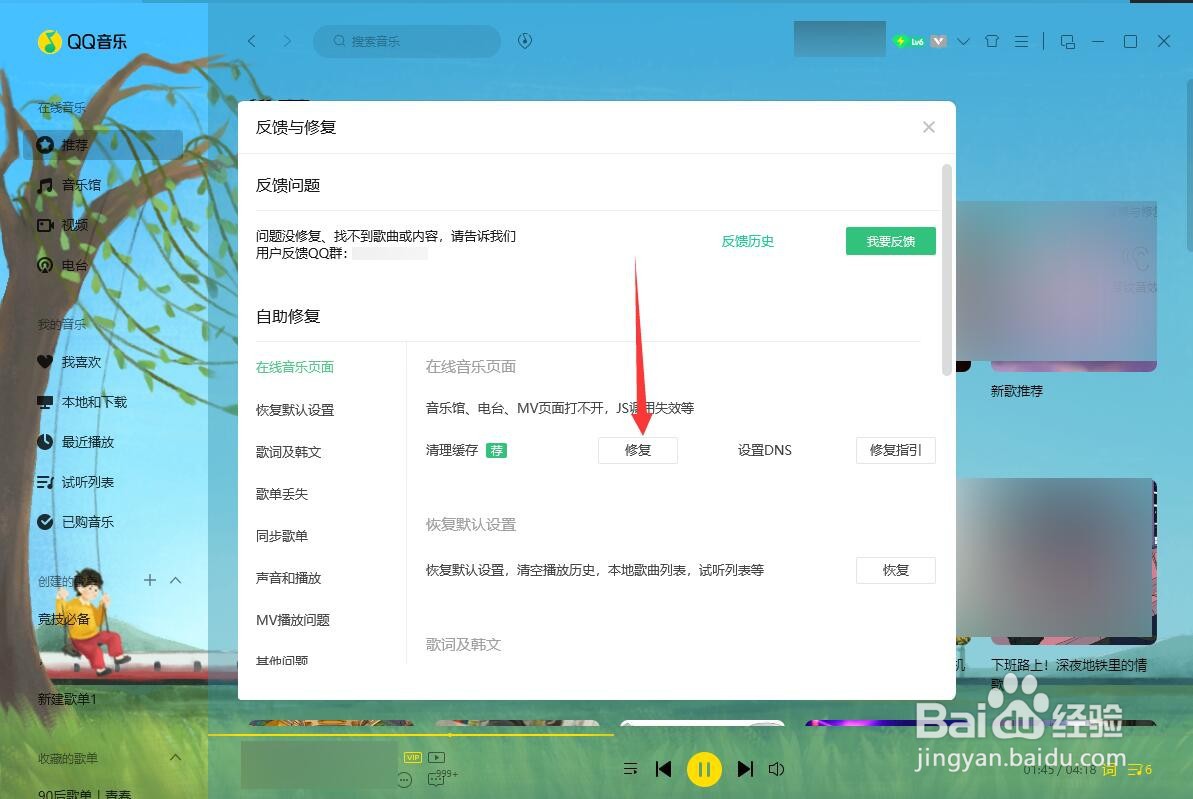Screen dimensions: 1193x799
Task: View the 已购音乐 purchased music list
Action: click(45, 521)
